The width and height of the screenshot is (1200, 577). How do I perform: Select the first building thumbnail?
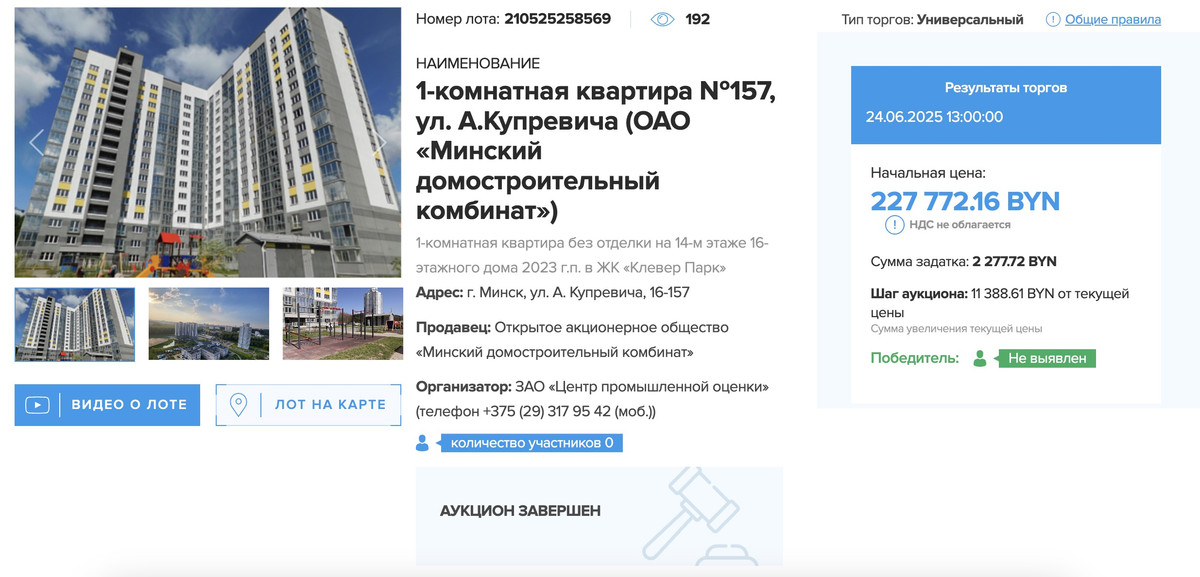tap(75, 324)
